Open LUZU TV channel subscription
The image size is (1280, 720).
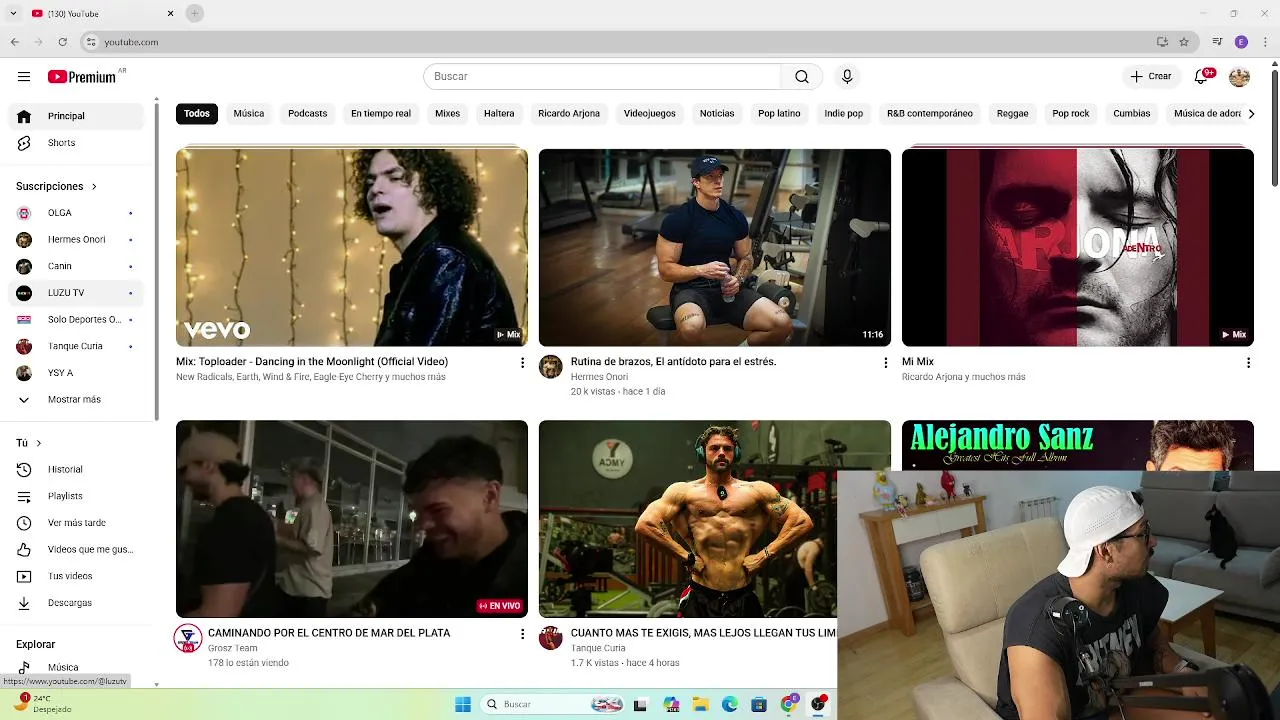point(76,293)
